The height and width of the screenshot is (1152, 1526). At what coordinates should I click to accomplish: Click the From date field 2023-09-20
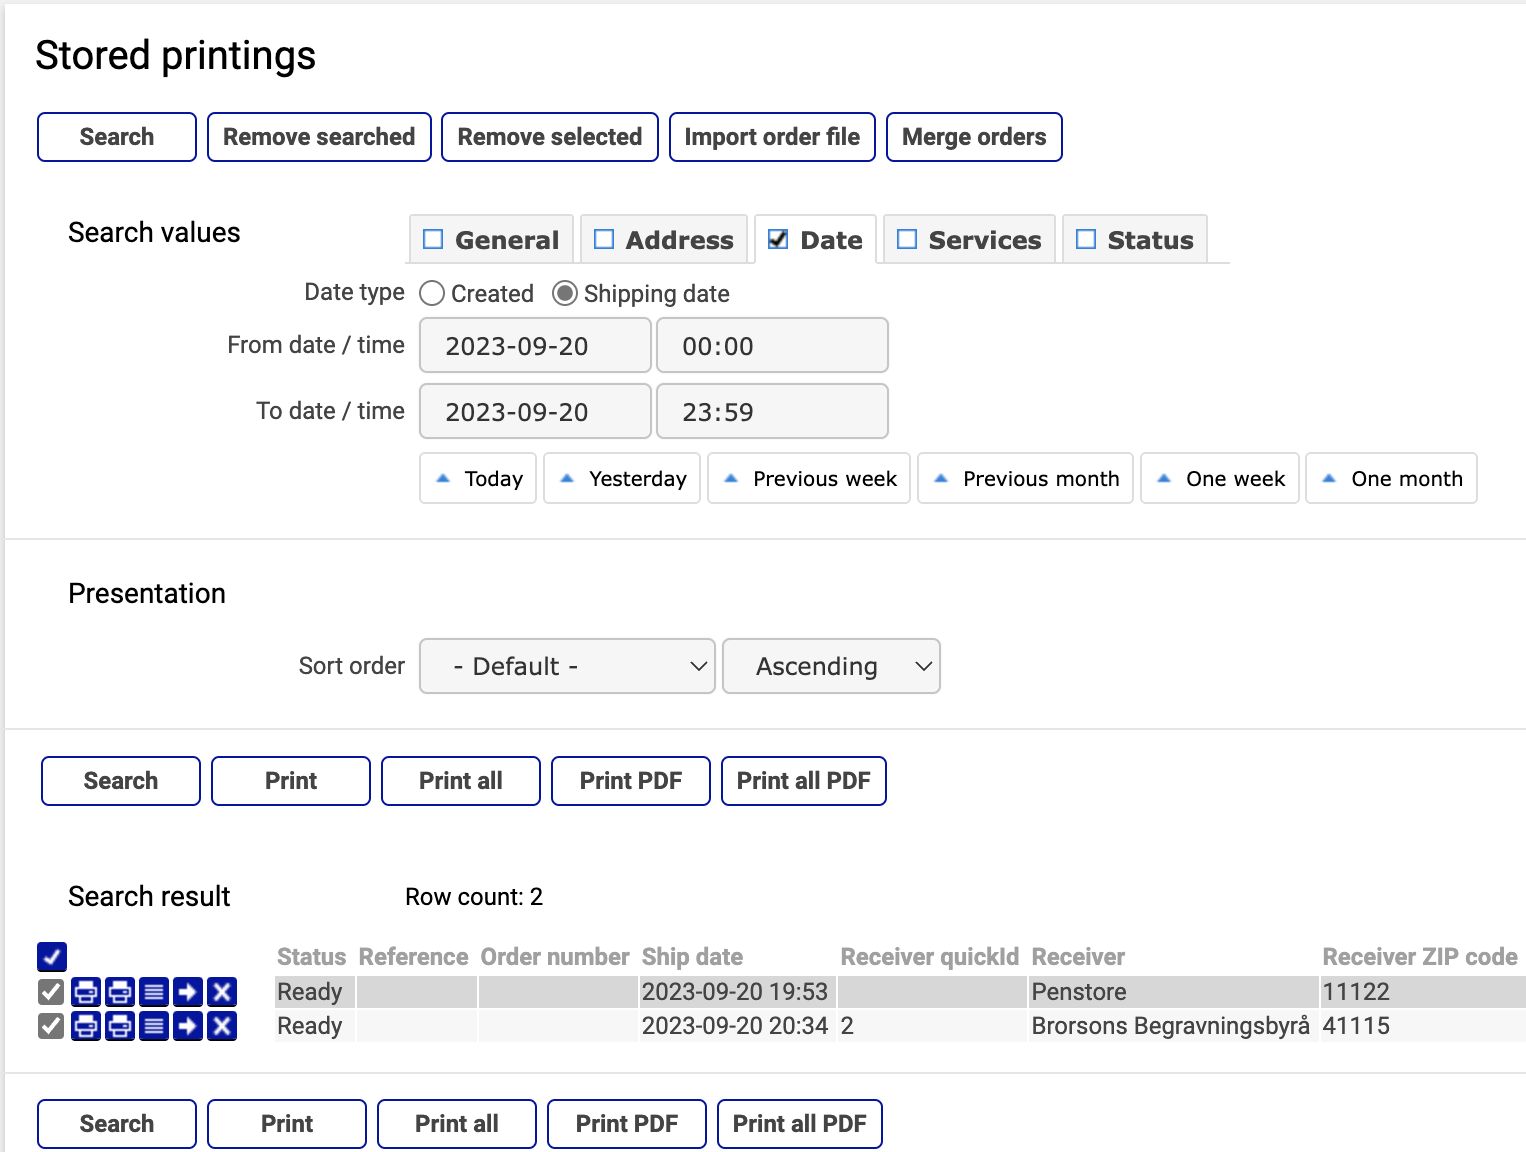pos(535,345)
